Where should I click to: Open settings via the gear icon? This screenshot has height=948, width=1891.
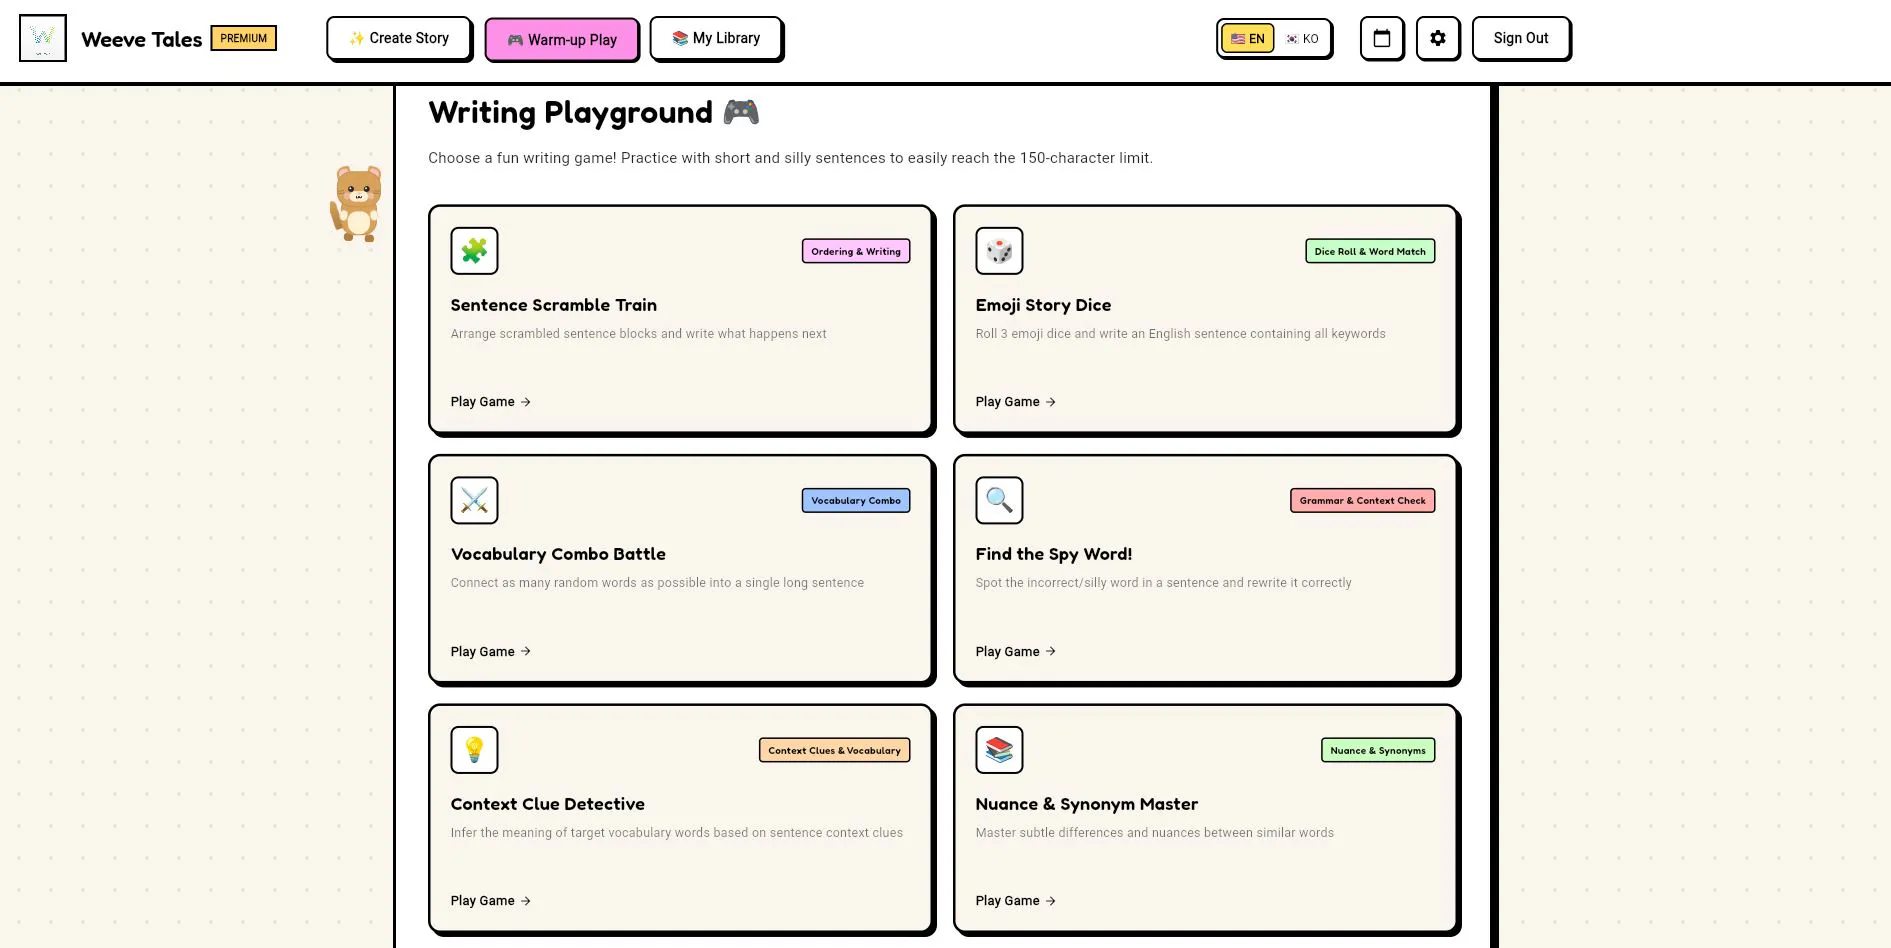[x=1438, y=38]
